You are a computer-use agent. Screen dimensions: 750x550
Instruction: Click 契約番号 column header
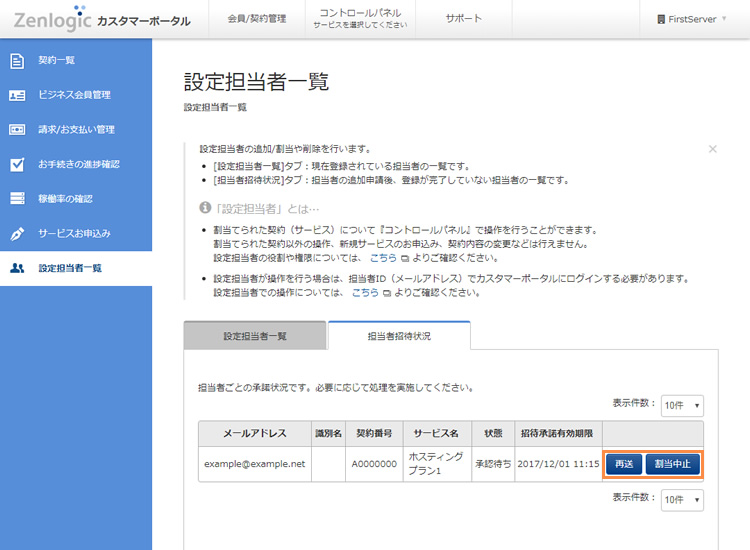[374, 433]
